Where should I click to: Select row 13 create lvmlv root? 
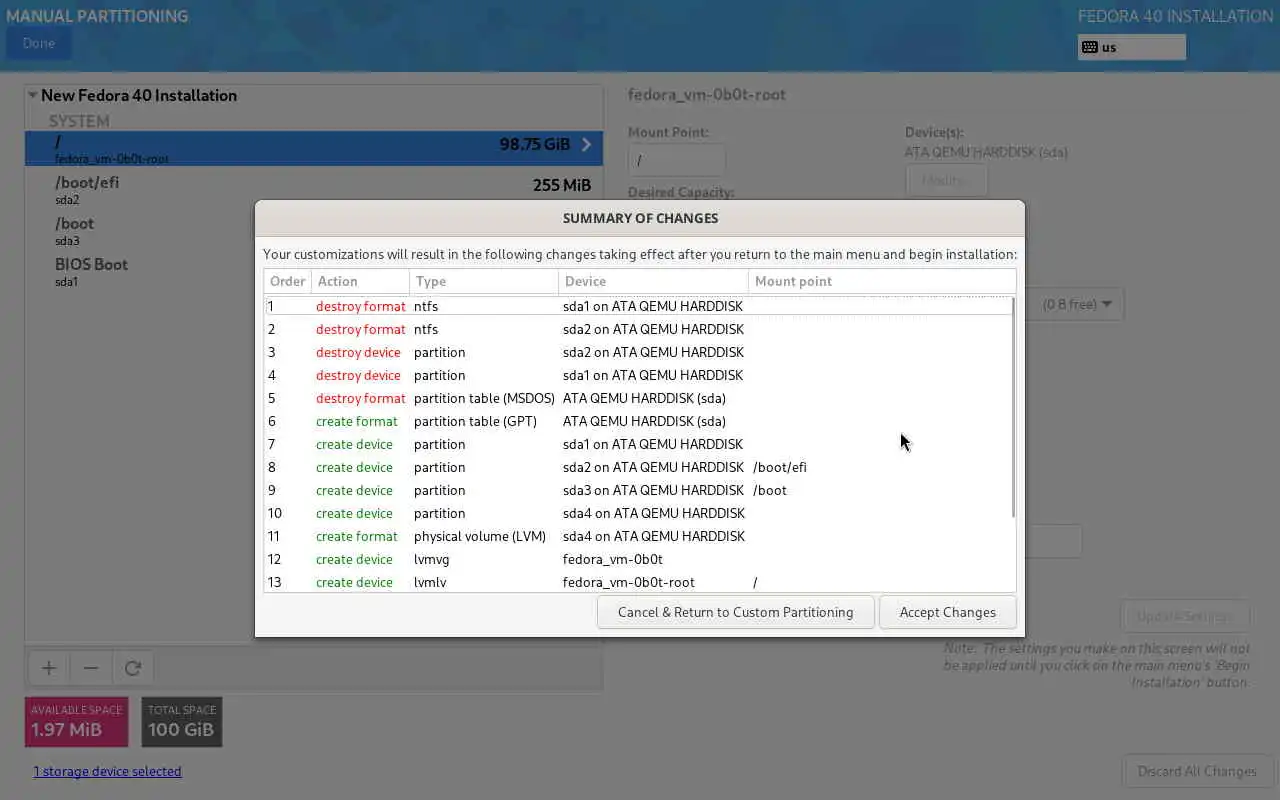(x=638, y=582)
